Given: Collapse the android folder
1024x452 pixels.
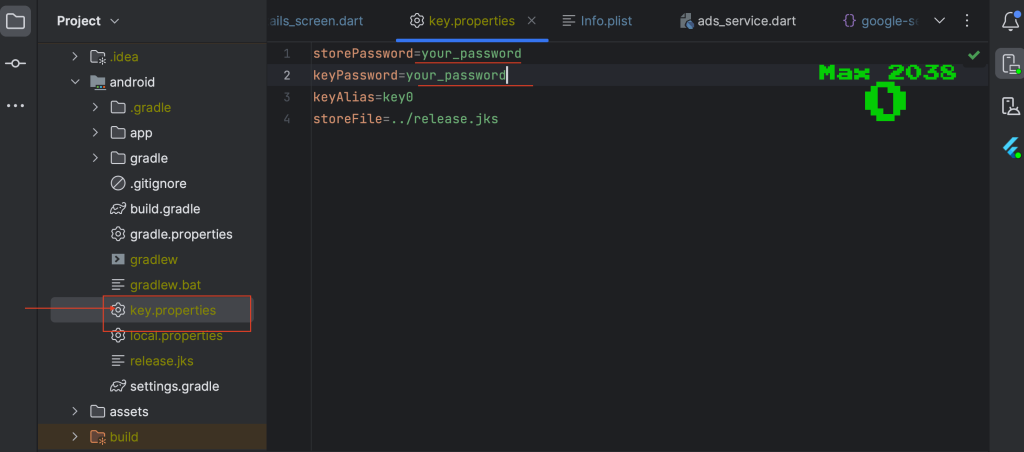Looking at the screenshot, I should [x=75, y=82].
